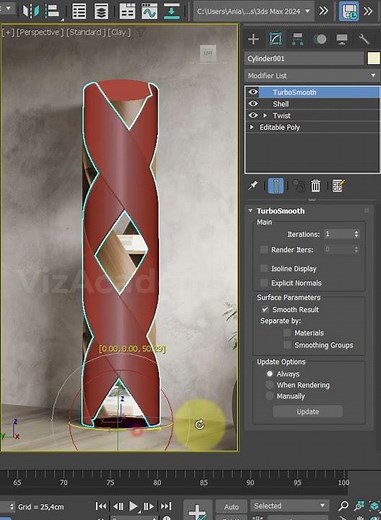Open the Standard shading viewport menu
Viewport: 381px width, 520px height.
tap(86, 32)
